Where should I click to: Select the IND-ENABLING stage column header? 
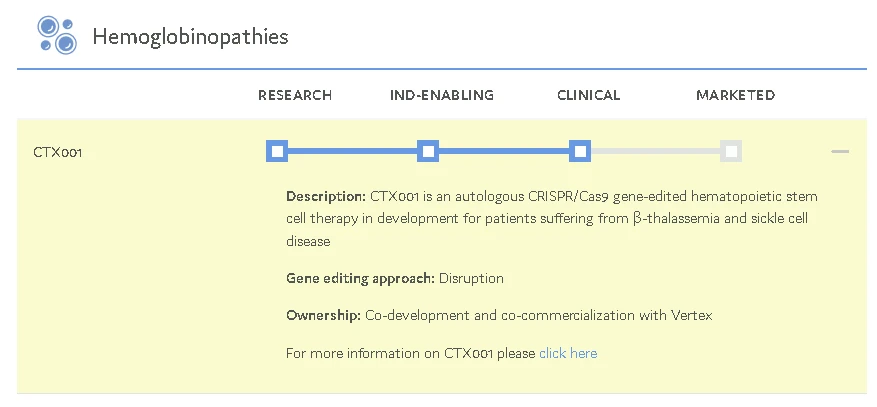(442, 95)
